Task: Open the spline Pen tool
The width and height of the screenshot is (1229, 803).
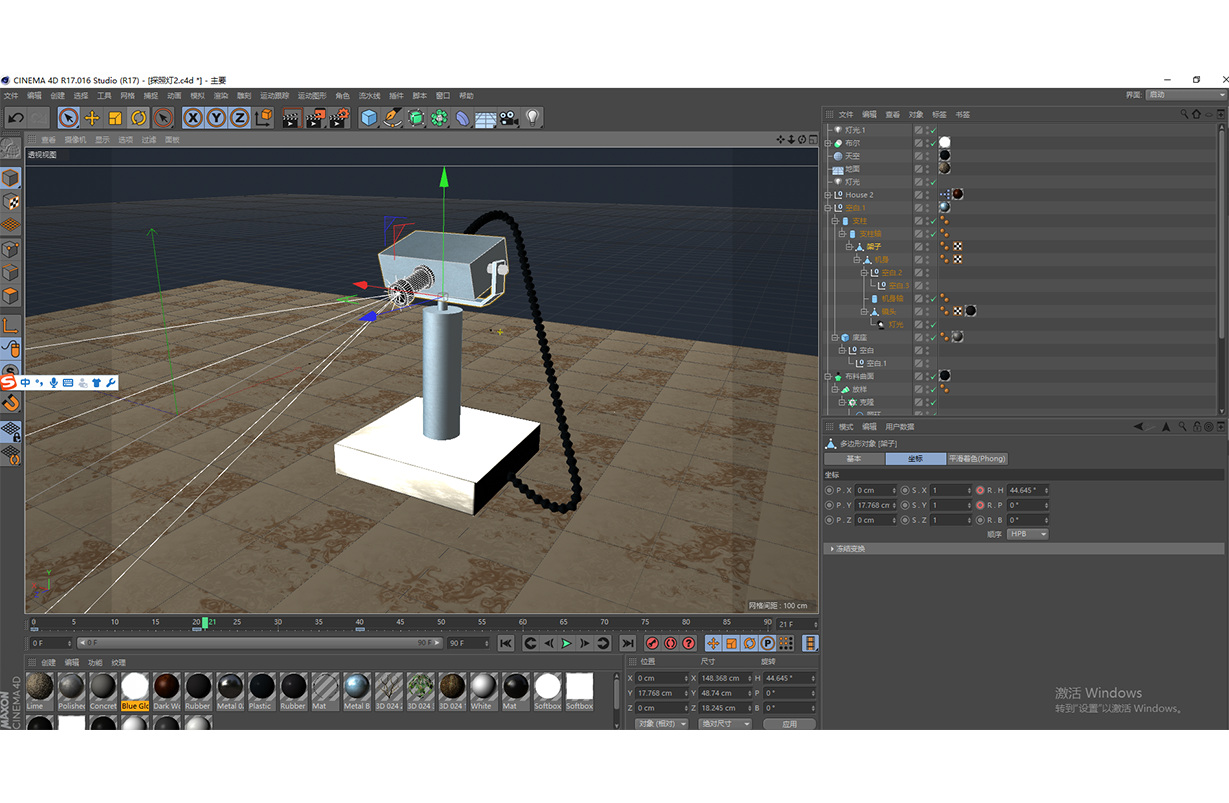Action: [x=392, y=118]
